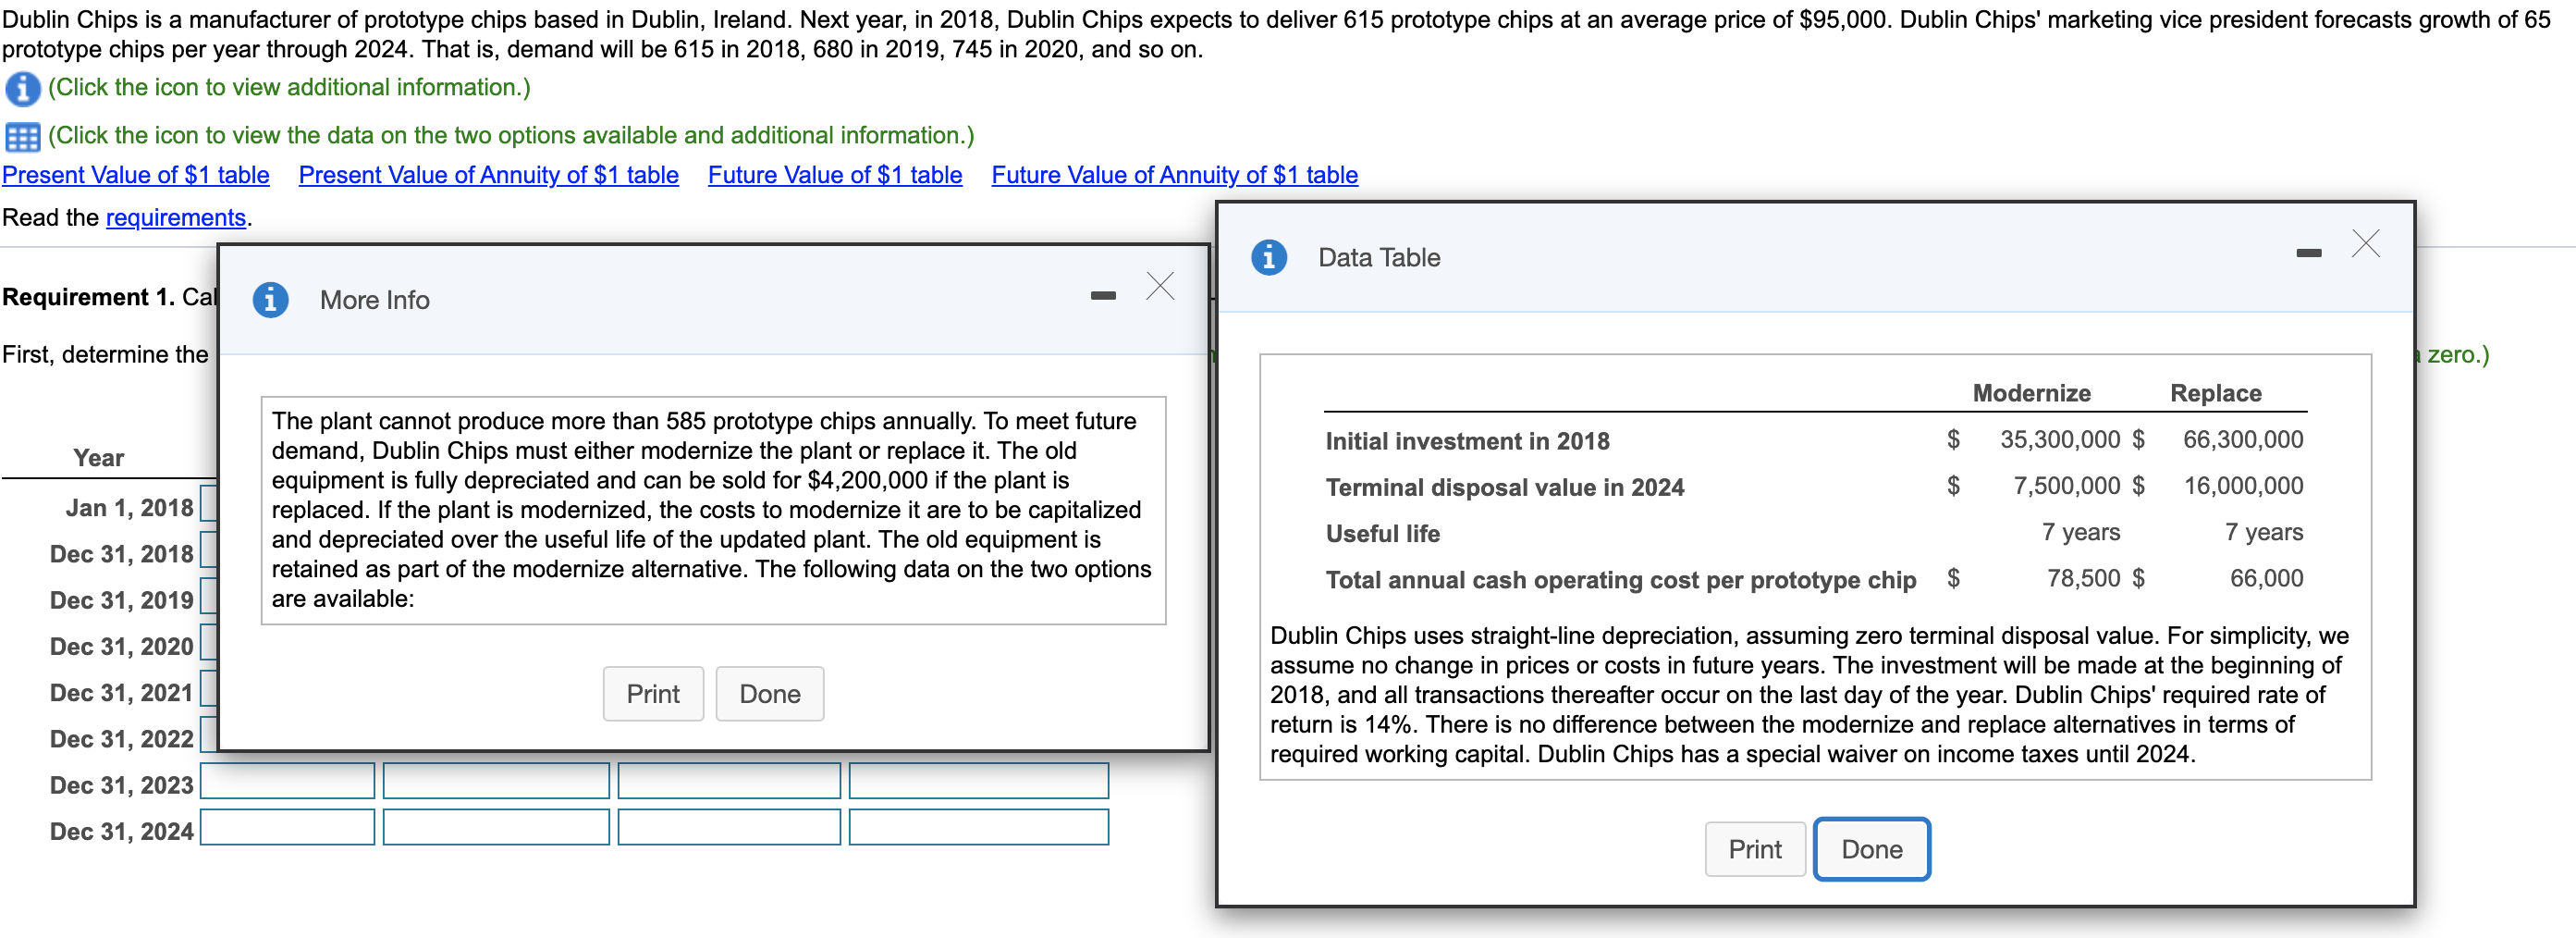Click fourth input field for Dec 31, 2023
2576x938 pixels.
[x=979, y=781]
